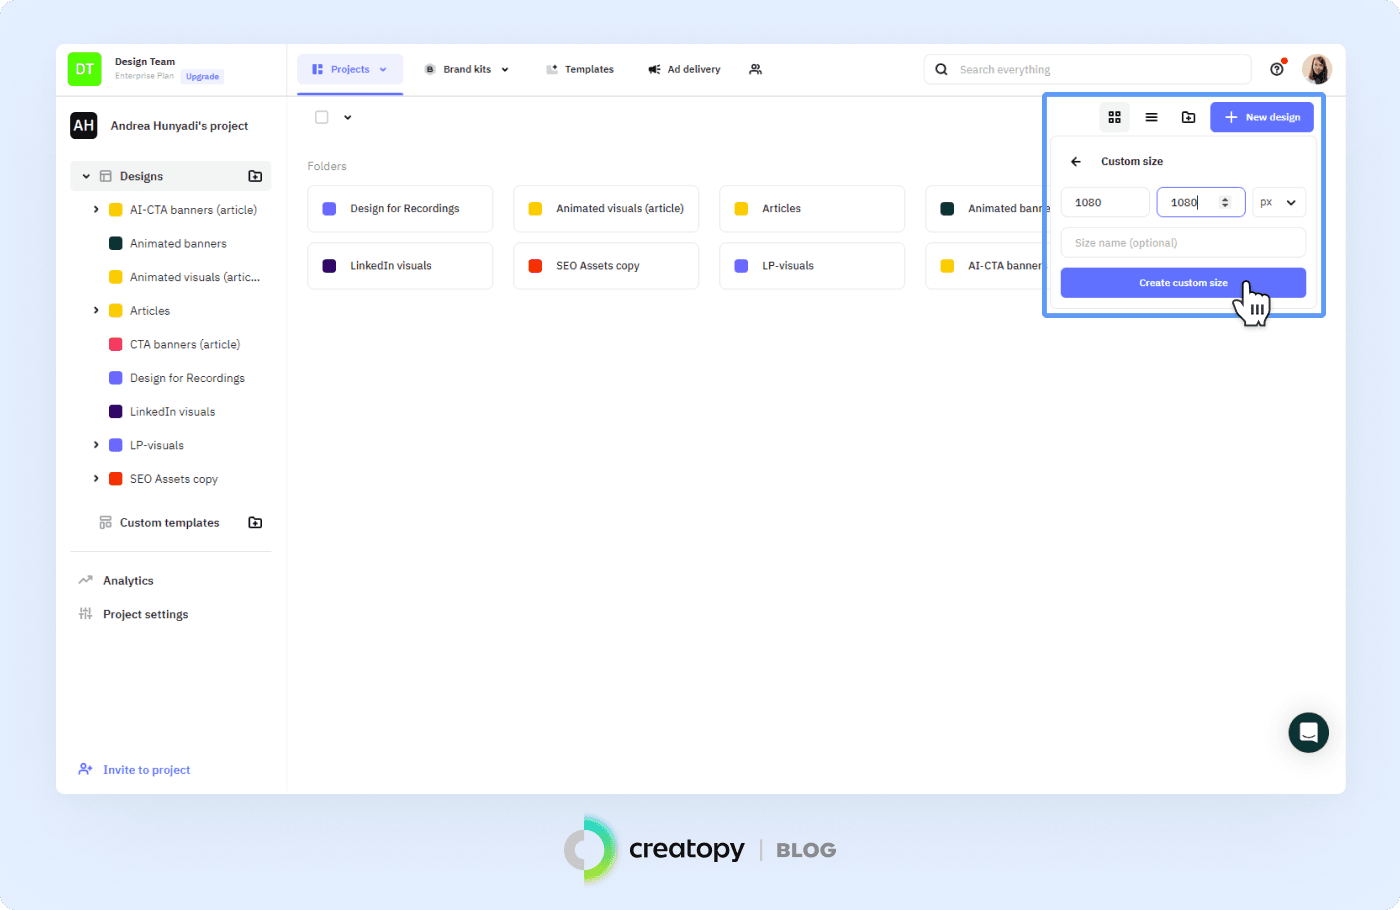Switch to the Templates tab

click(x=580, y=69)
